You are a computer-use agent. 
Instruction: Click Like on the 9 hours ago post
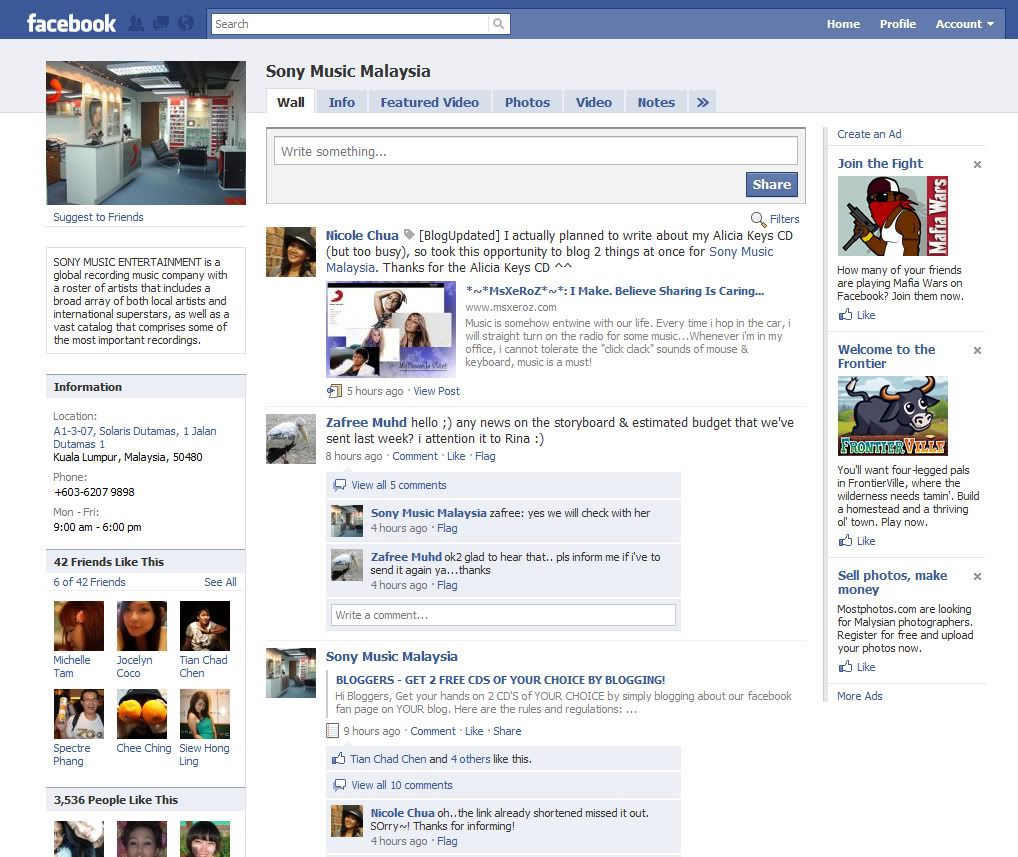coord(474,731)
